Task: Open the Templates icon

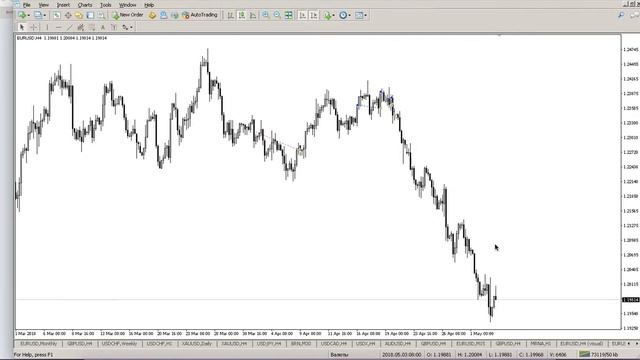Action: tap(359, 15)
